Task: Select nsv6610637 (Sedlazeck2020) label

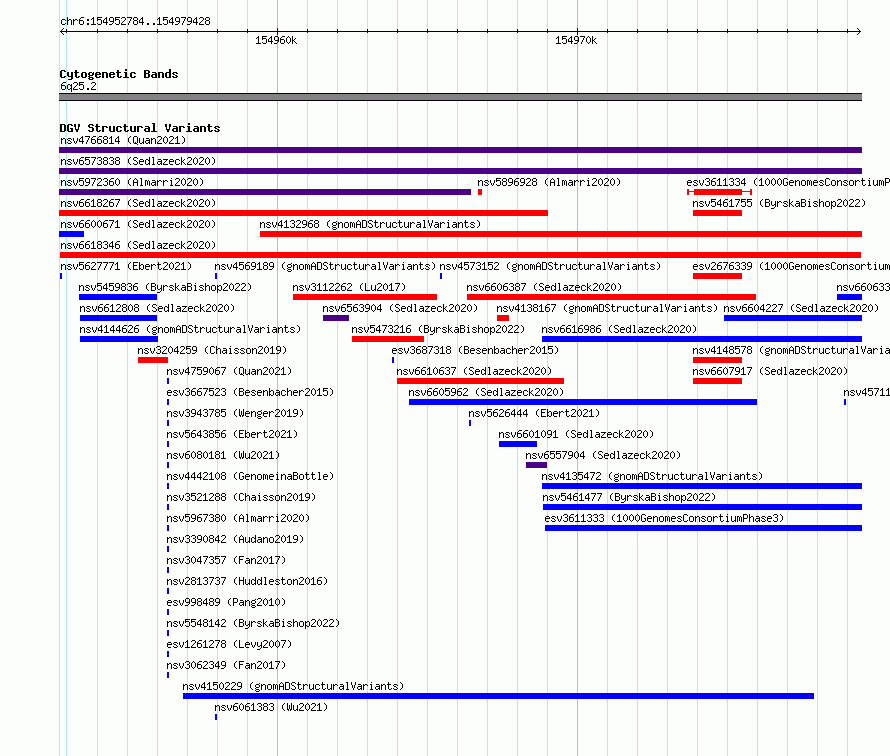Action: click(474, 371)
